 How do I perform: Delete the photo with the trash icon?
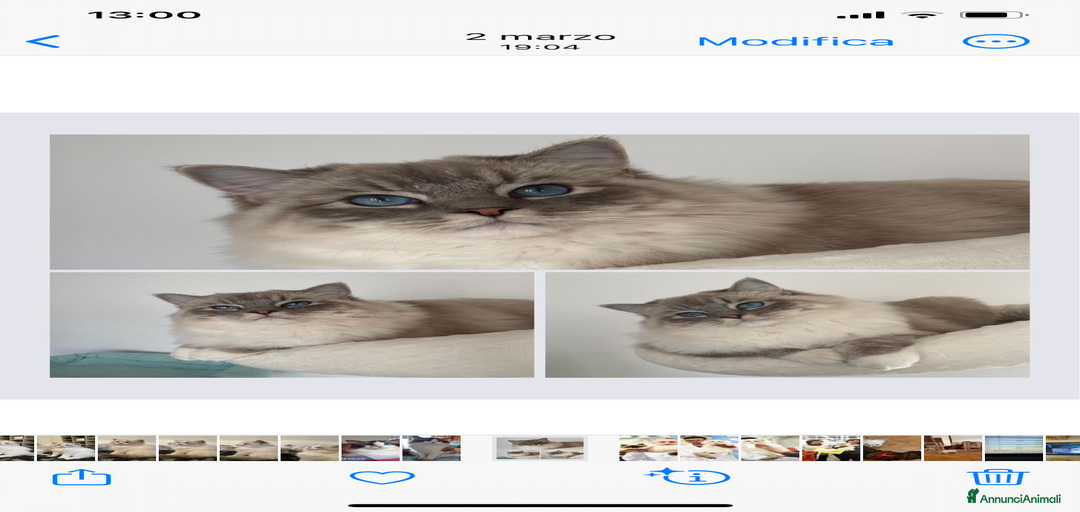[x=997, y=477]
